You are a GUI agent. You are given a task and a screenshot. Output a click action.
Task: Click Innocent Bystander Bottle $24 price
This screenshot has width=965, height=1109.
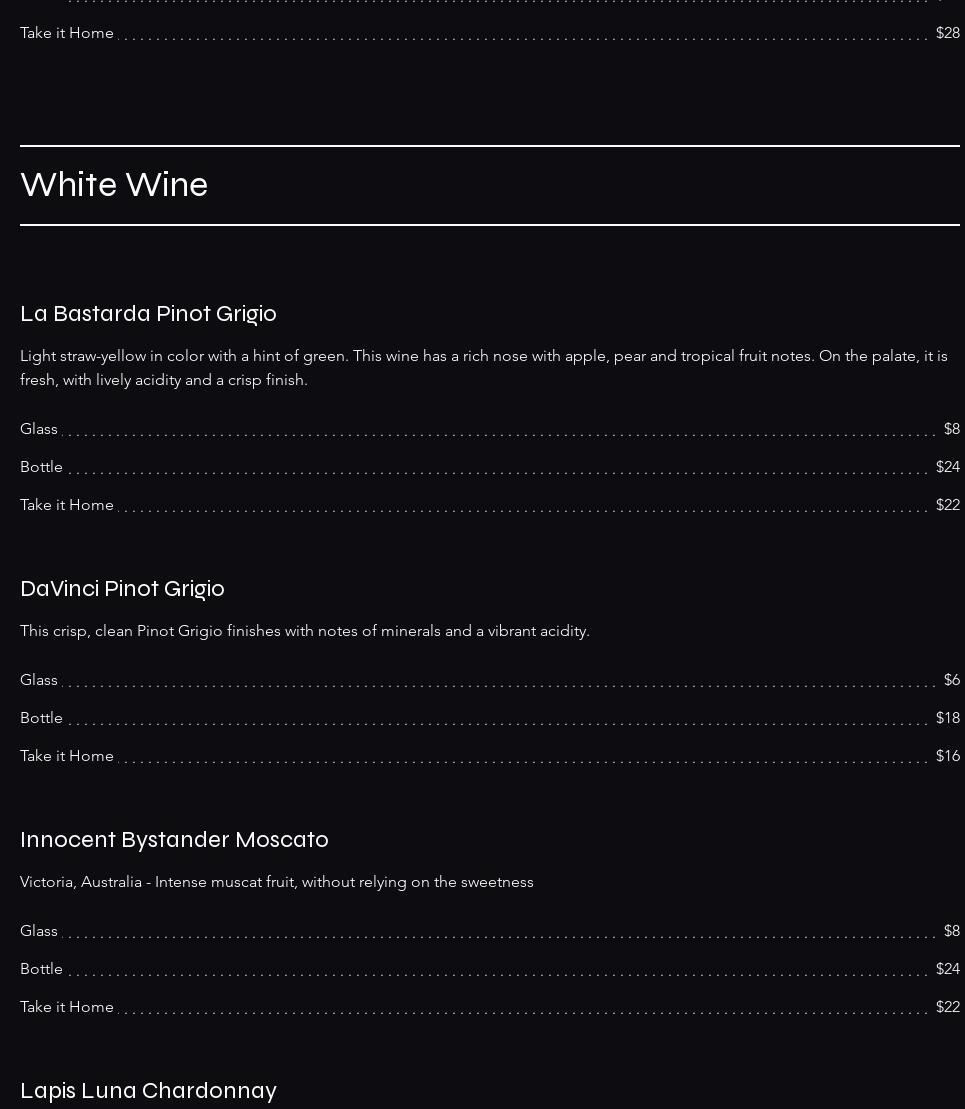pyautogui.click(x=947, y=969)
